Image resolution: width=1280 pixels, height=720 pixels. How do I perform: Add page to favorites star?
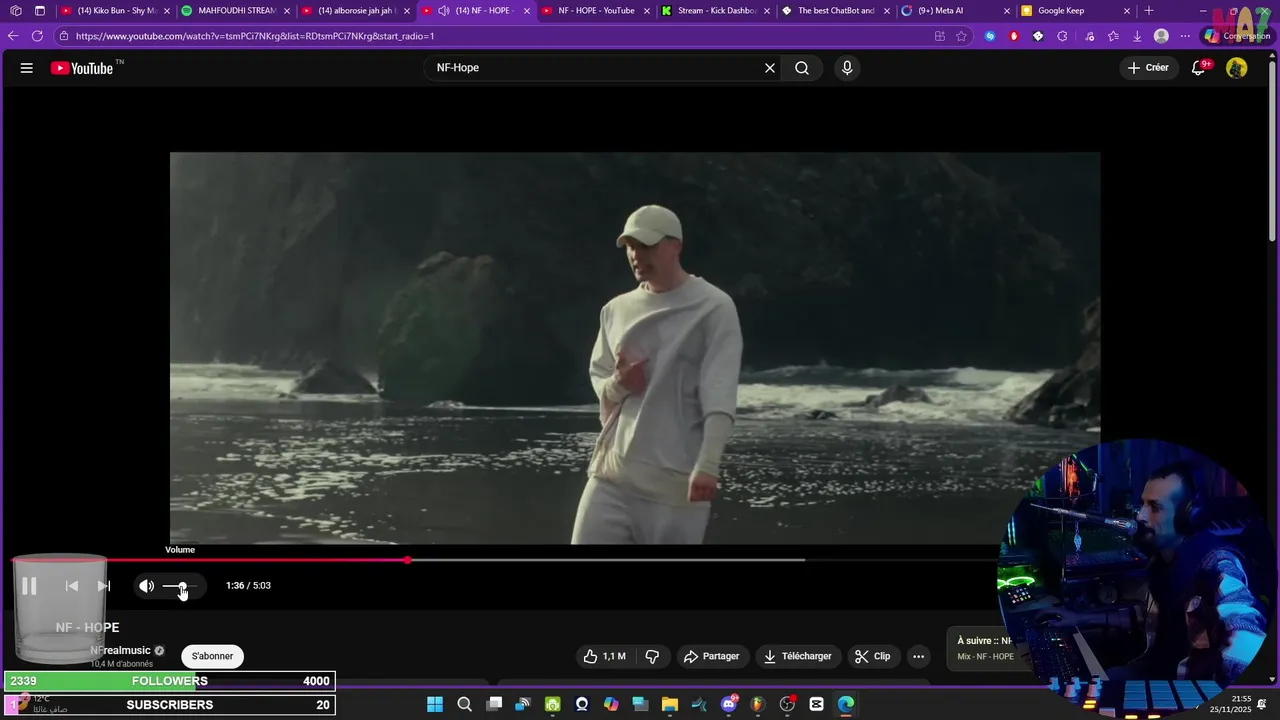[x=961, y=36]
